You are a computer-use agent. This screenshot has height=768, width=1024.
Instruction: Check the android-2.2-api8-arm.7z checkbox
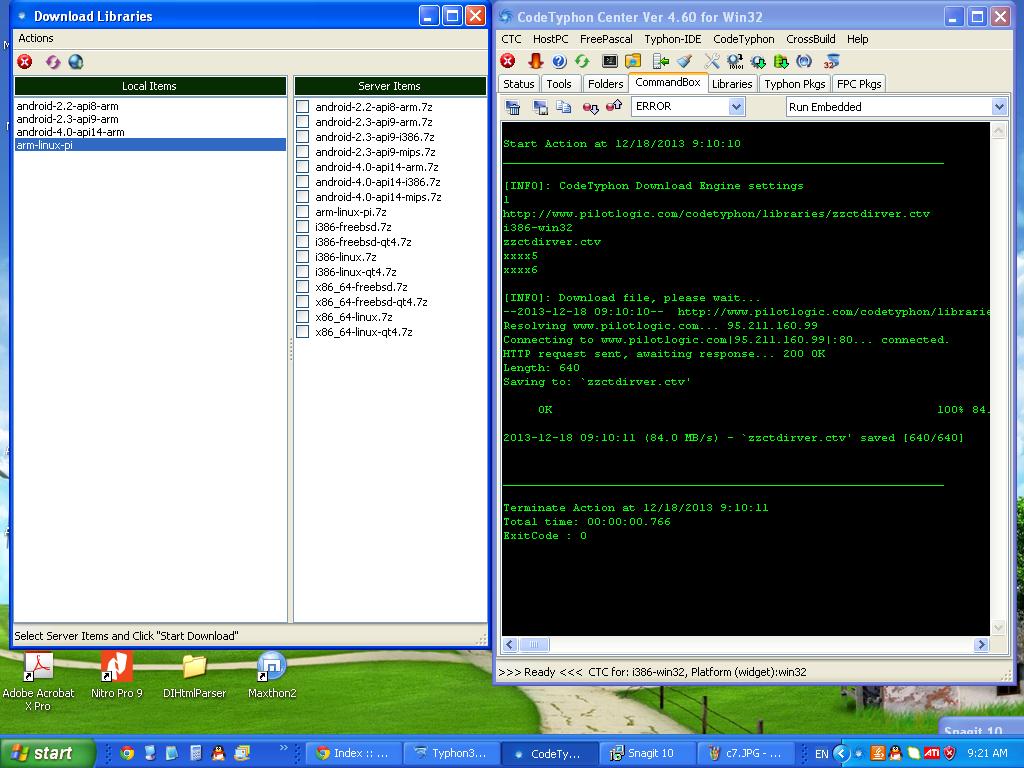pyautogui.click(x=302, y=106)
